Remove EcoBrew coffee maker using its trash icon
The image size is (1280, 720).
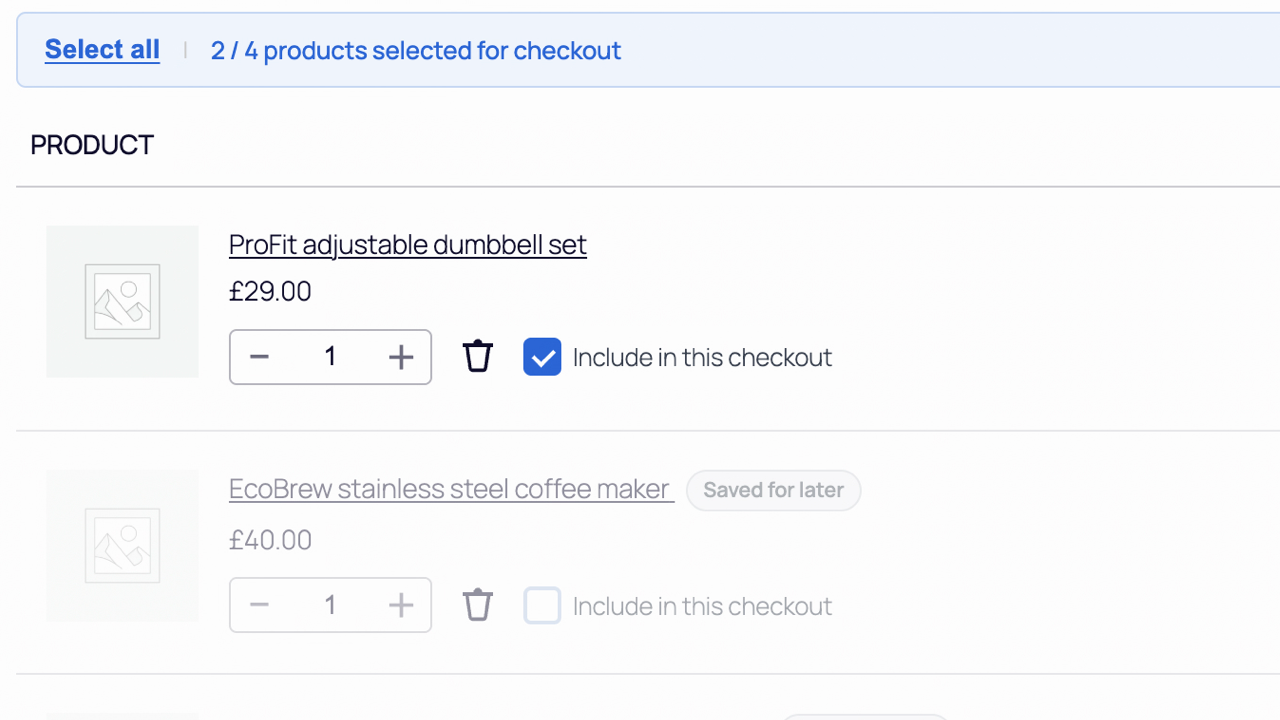477,604
